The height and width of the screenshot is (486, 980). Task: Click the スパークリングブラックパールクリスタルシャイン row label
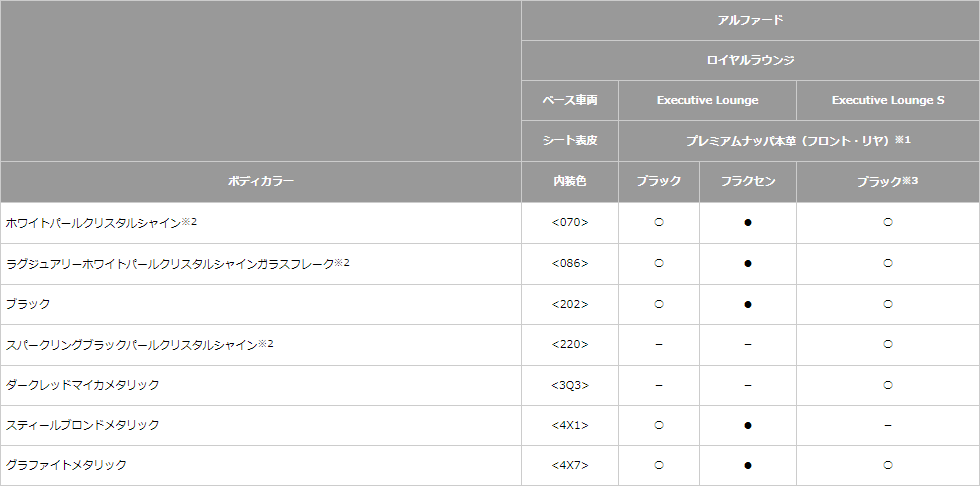click(x=139, y=344)
